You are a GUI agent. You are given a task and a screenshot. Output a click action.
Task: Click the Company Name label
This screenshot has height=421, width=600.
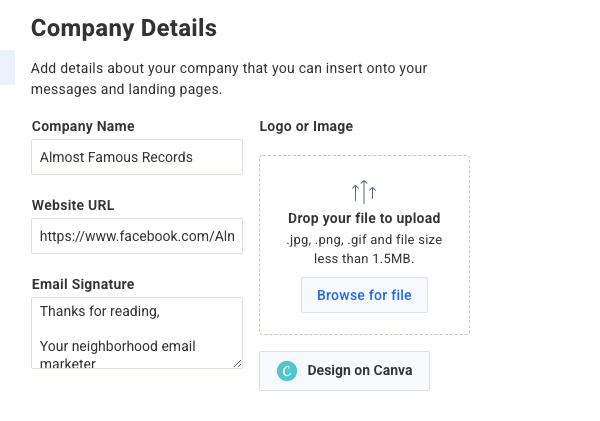pyautogui.click(x=83, y=126)
